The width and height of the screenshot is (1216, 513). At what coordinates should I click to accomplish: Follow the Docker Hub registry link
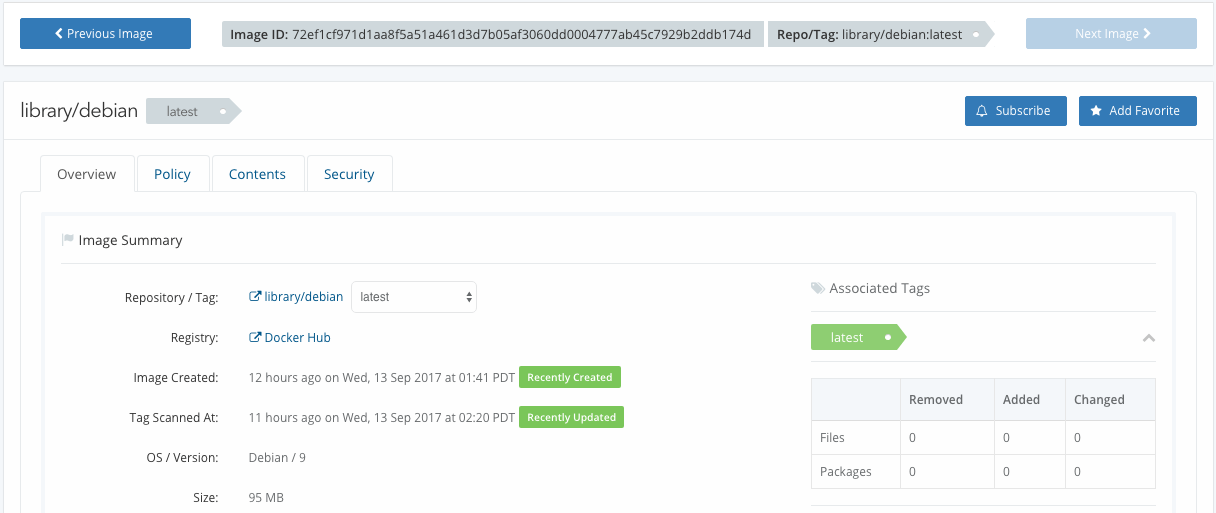(297, 338)
